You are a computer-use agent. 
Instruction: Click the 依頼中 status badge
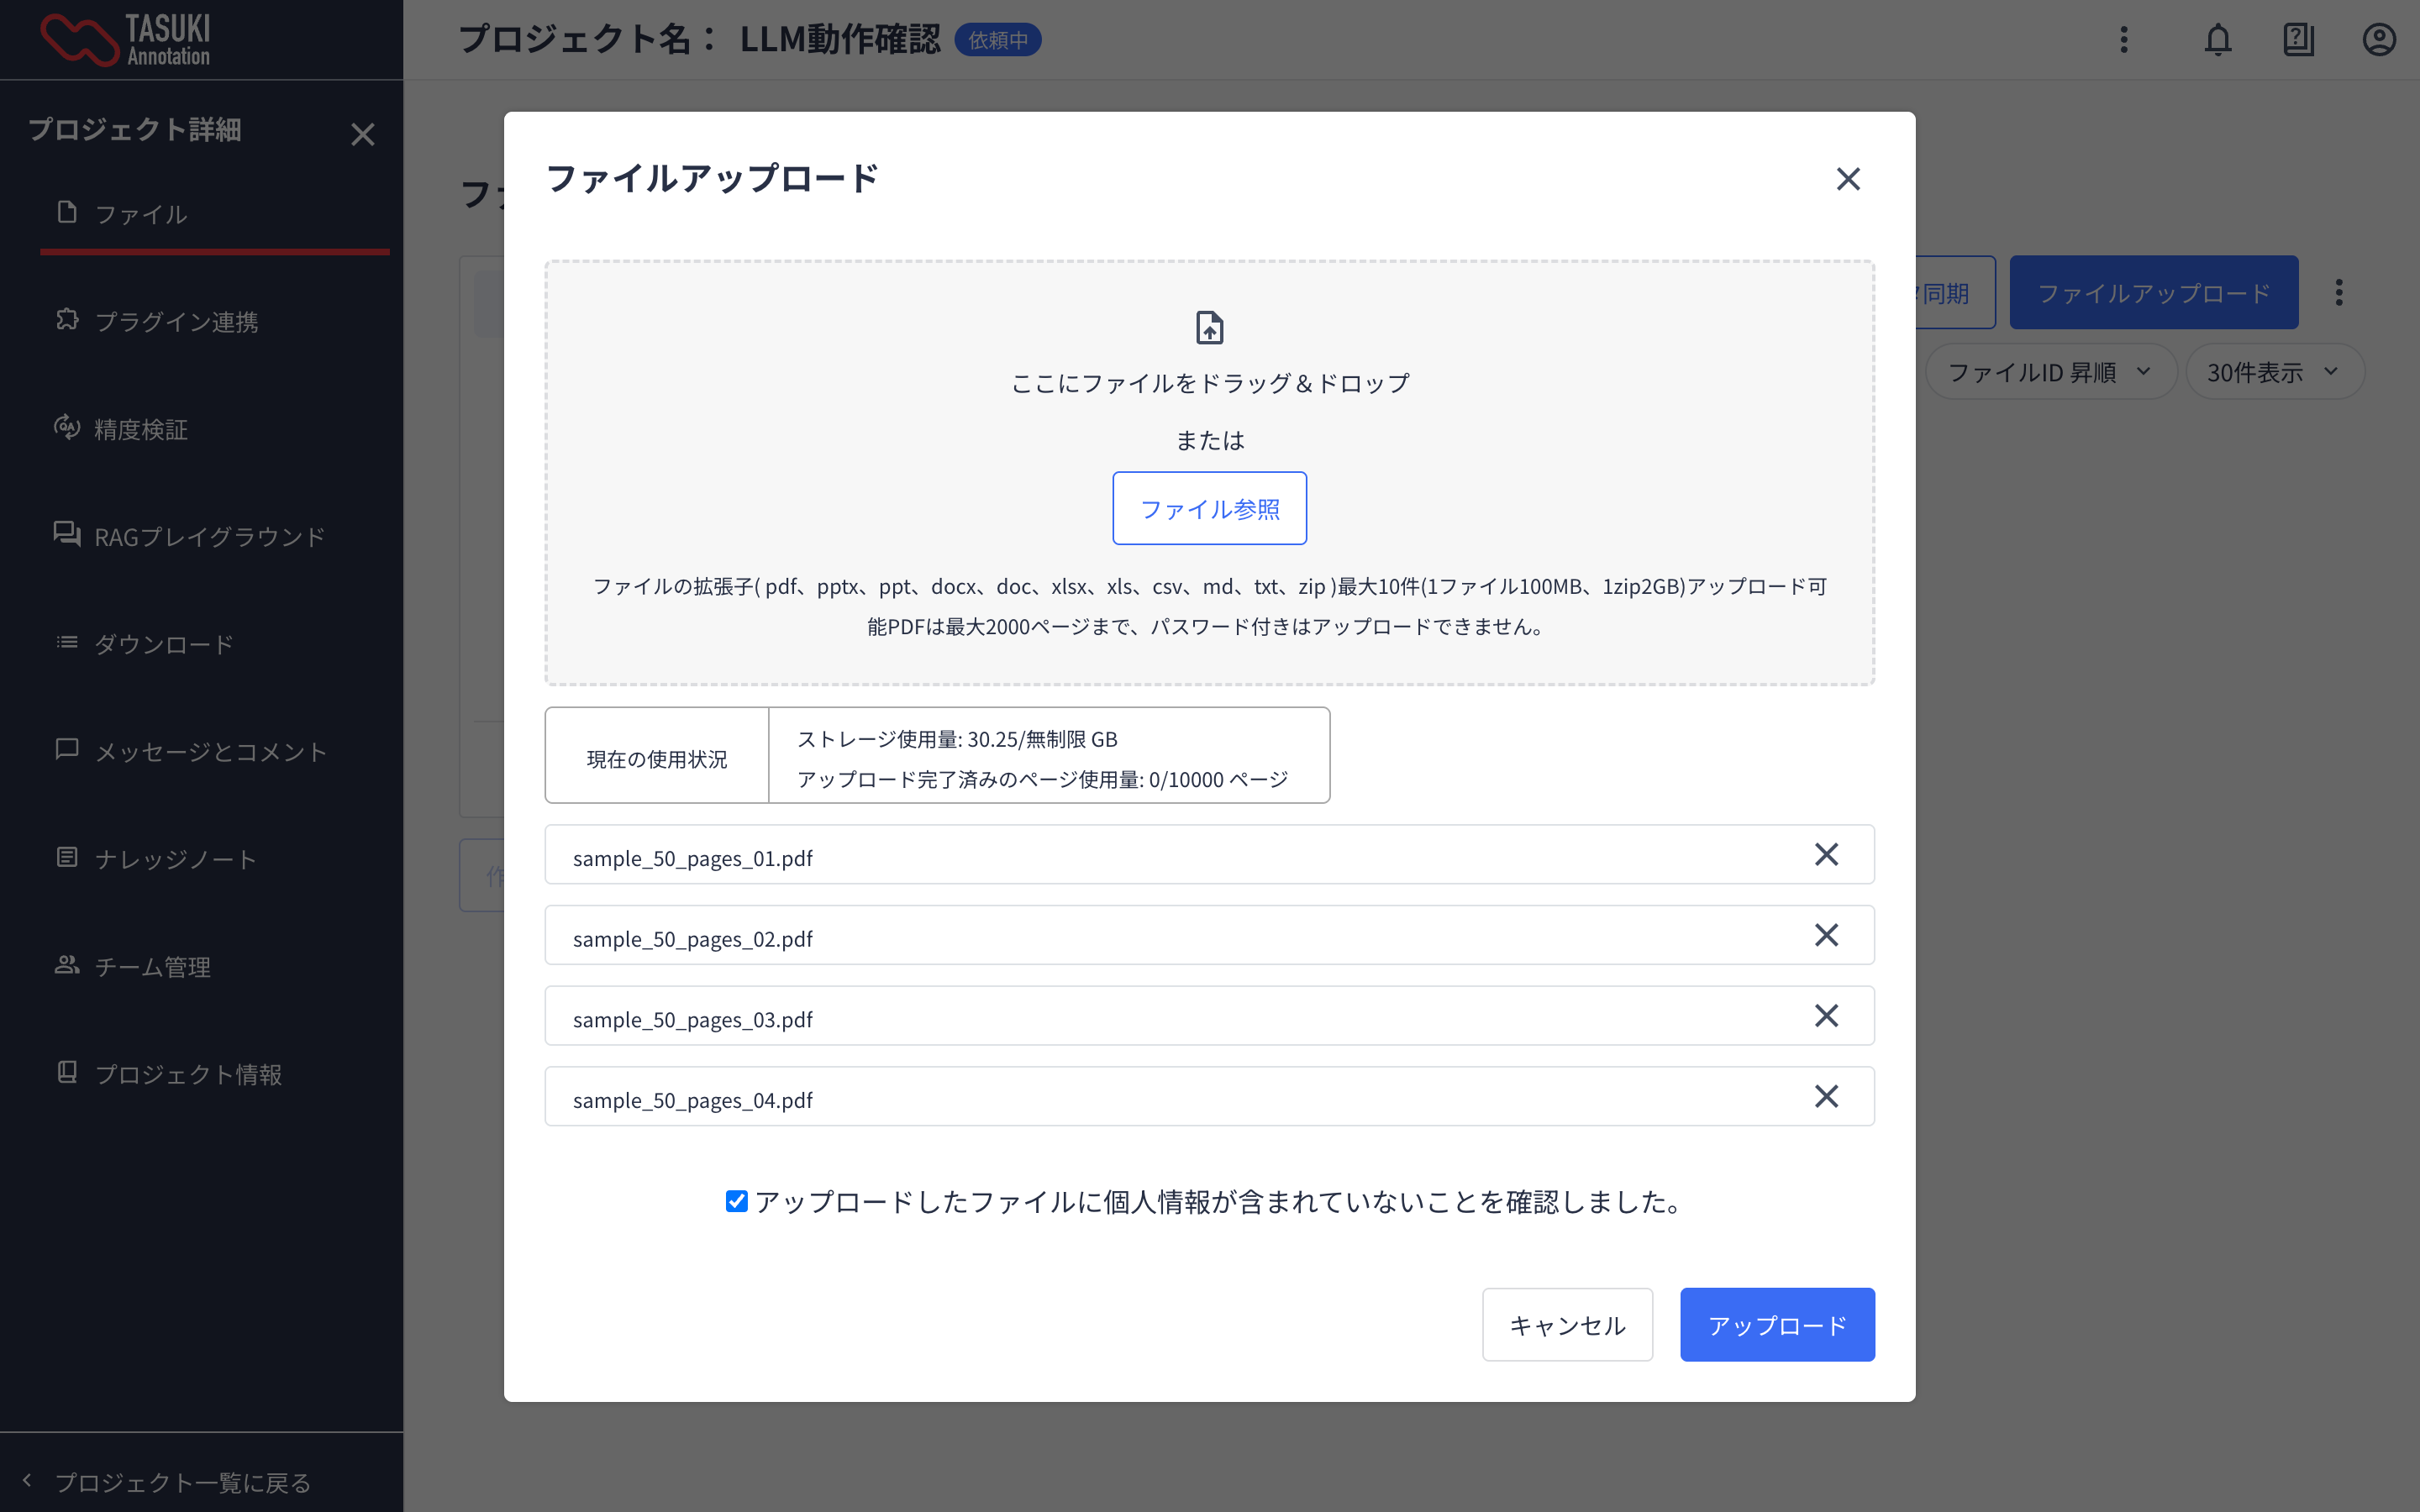[x=998, y=40]
